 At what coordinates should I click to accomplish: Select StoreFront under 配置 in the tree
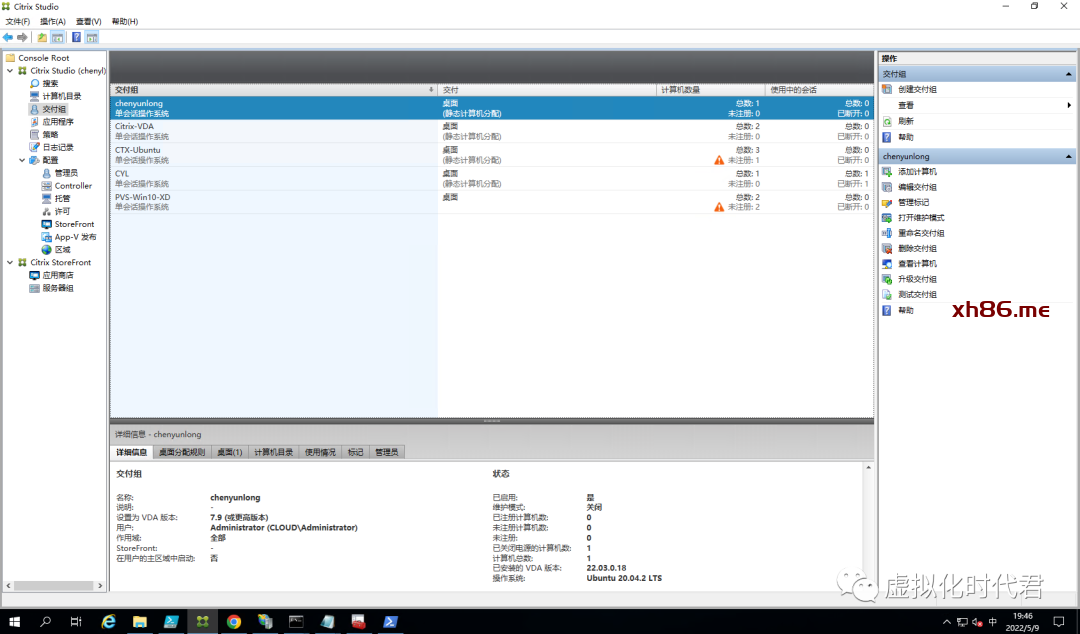pyautogui.click(x=74, y=224)
